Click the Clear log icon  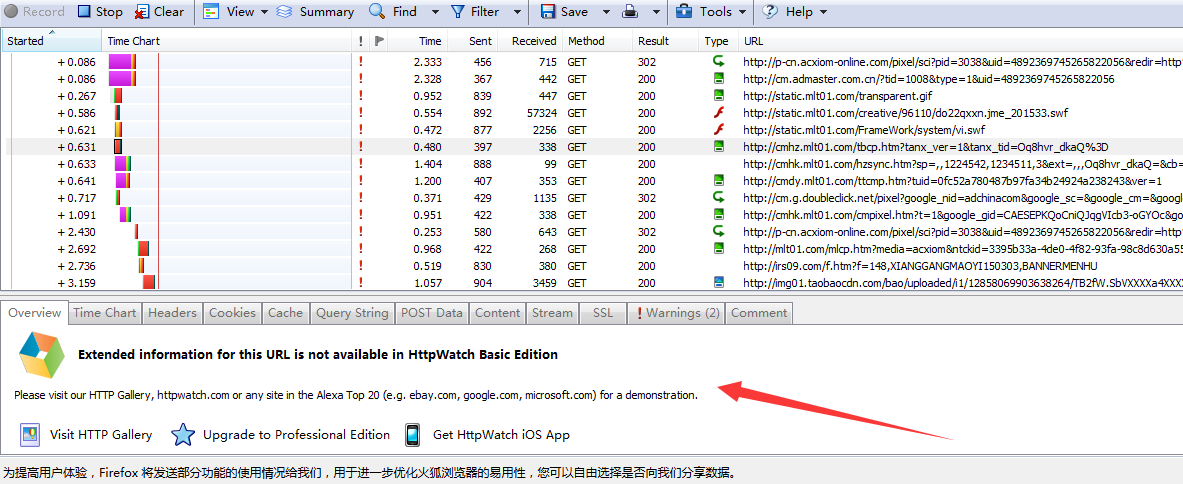pyautogui.click(x=143, y=12)
